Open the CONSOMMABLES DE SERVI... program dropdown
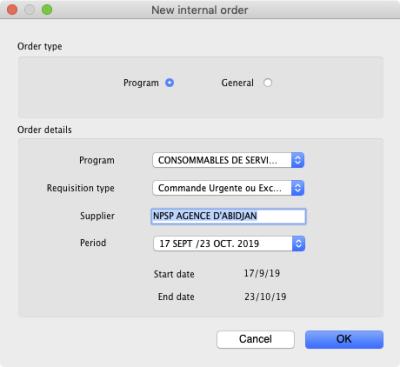 228,160
